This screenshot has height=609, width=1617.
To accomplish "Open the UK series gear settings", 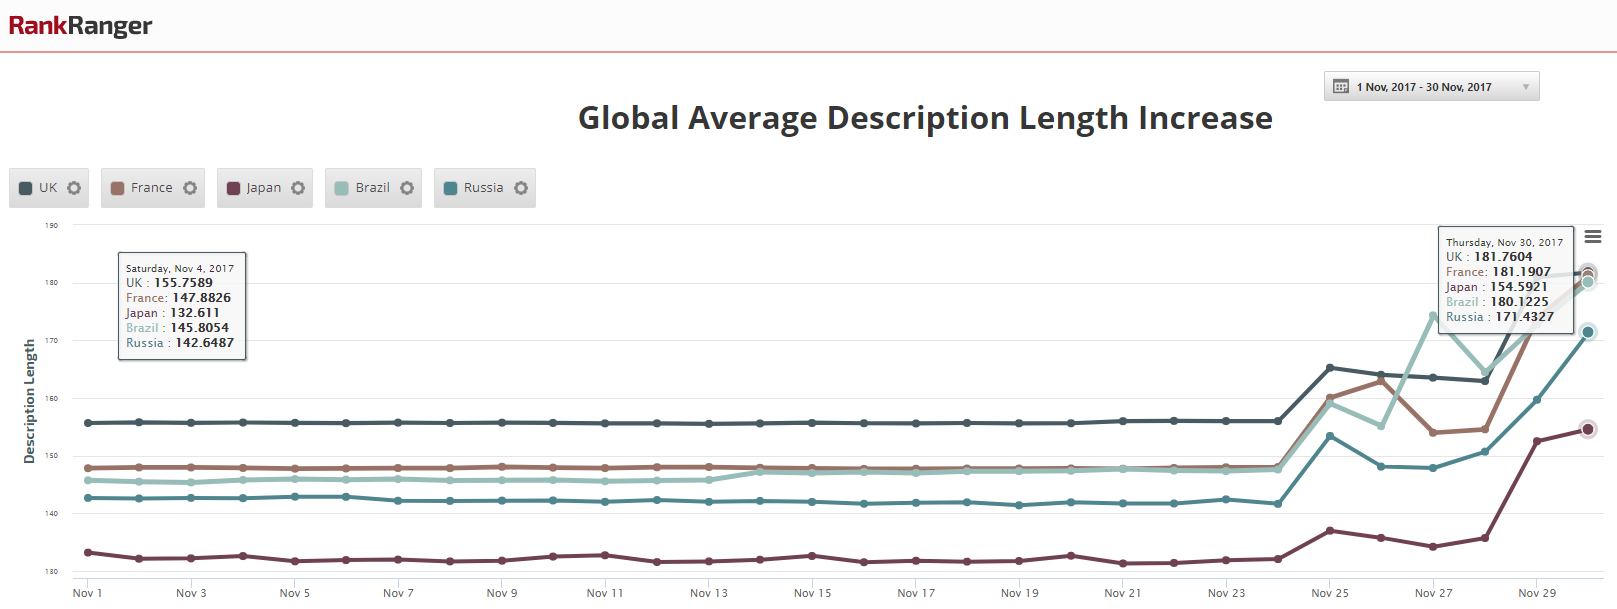I will point(74,188).
